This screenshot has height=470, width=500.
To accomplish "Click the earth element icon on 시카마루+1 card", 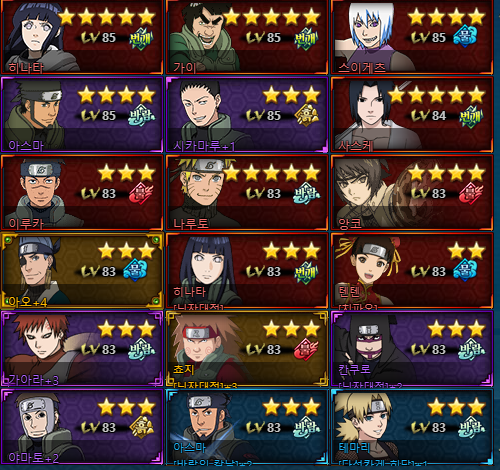I will click(307, 115).
